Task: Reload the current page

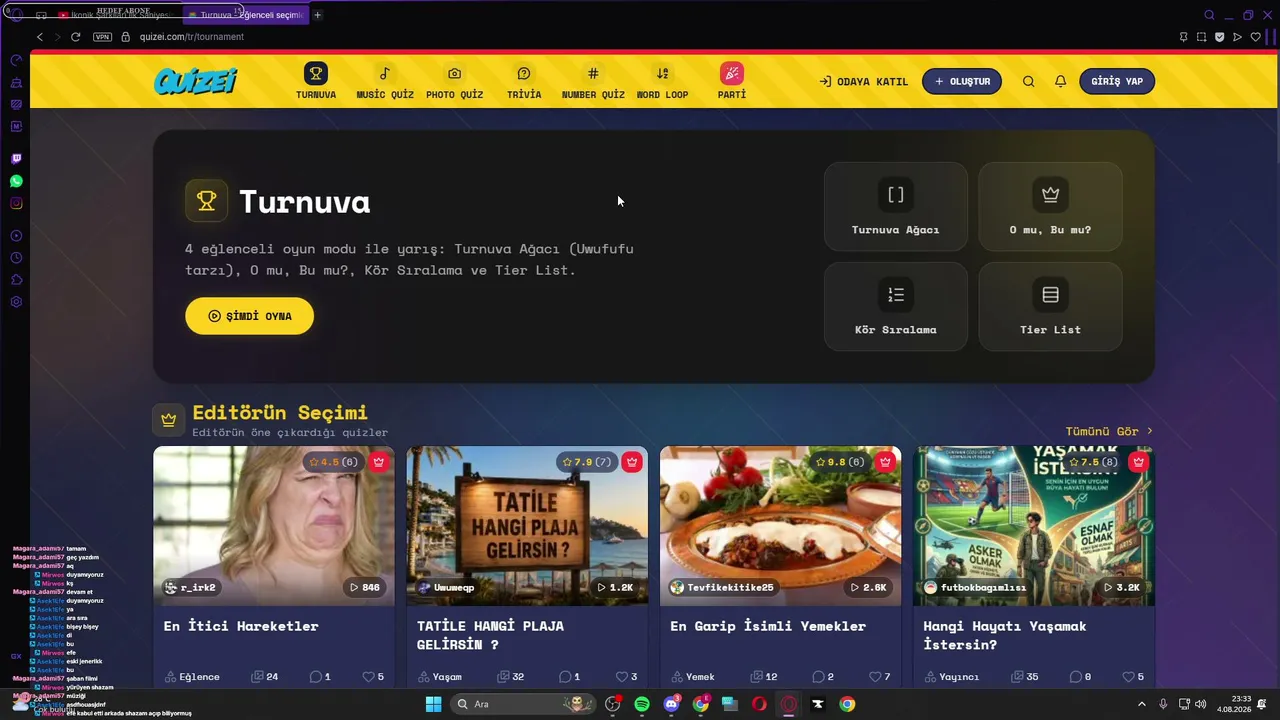Action: tap(75, 37)
